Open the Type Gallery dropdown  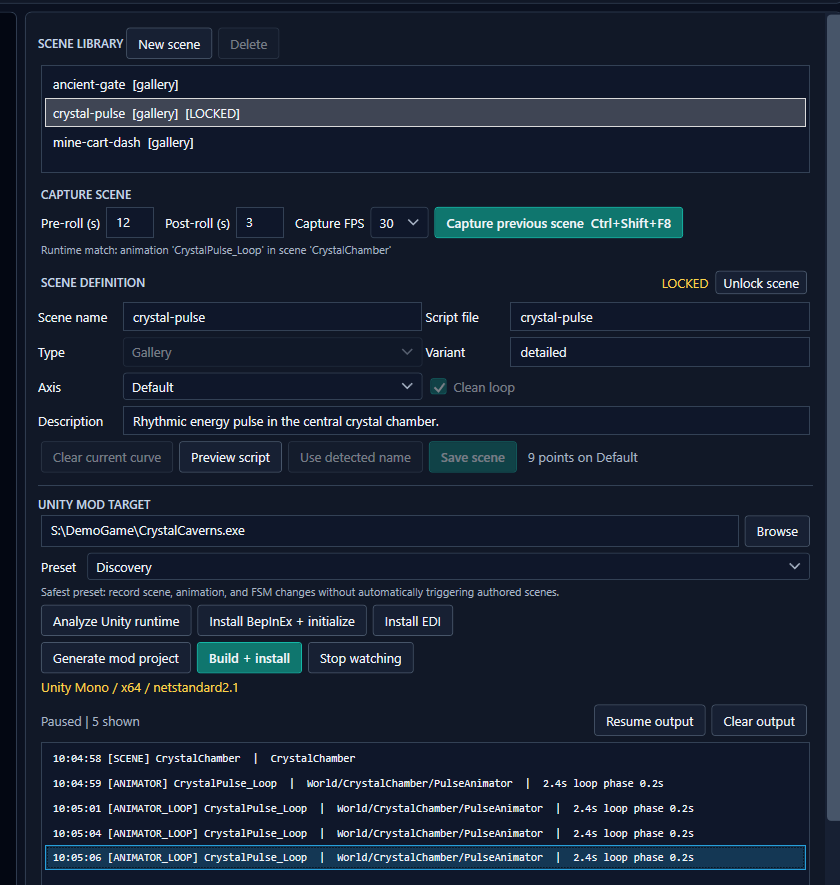(272, 352)
